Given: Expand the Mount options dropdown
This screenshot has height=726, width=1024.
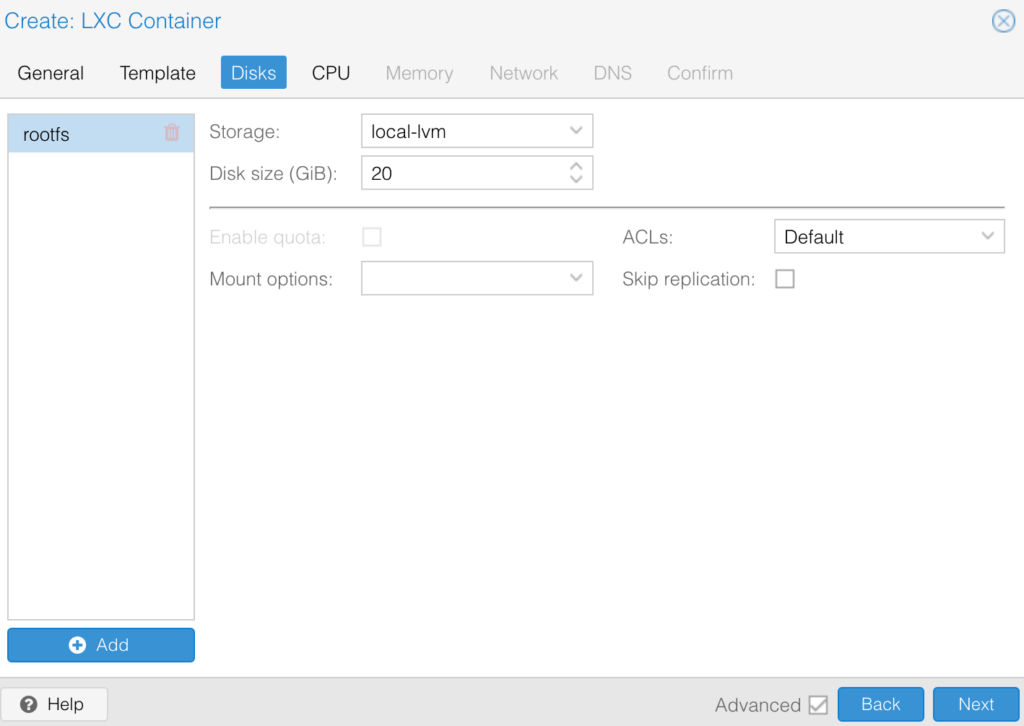Looking at the screenshot, I should tap(477, 278).
